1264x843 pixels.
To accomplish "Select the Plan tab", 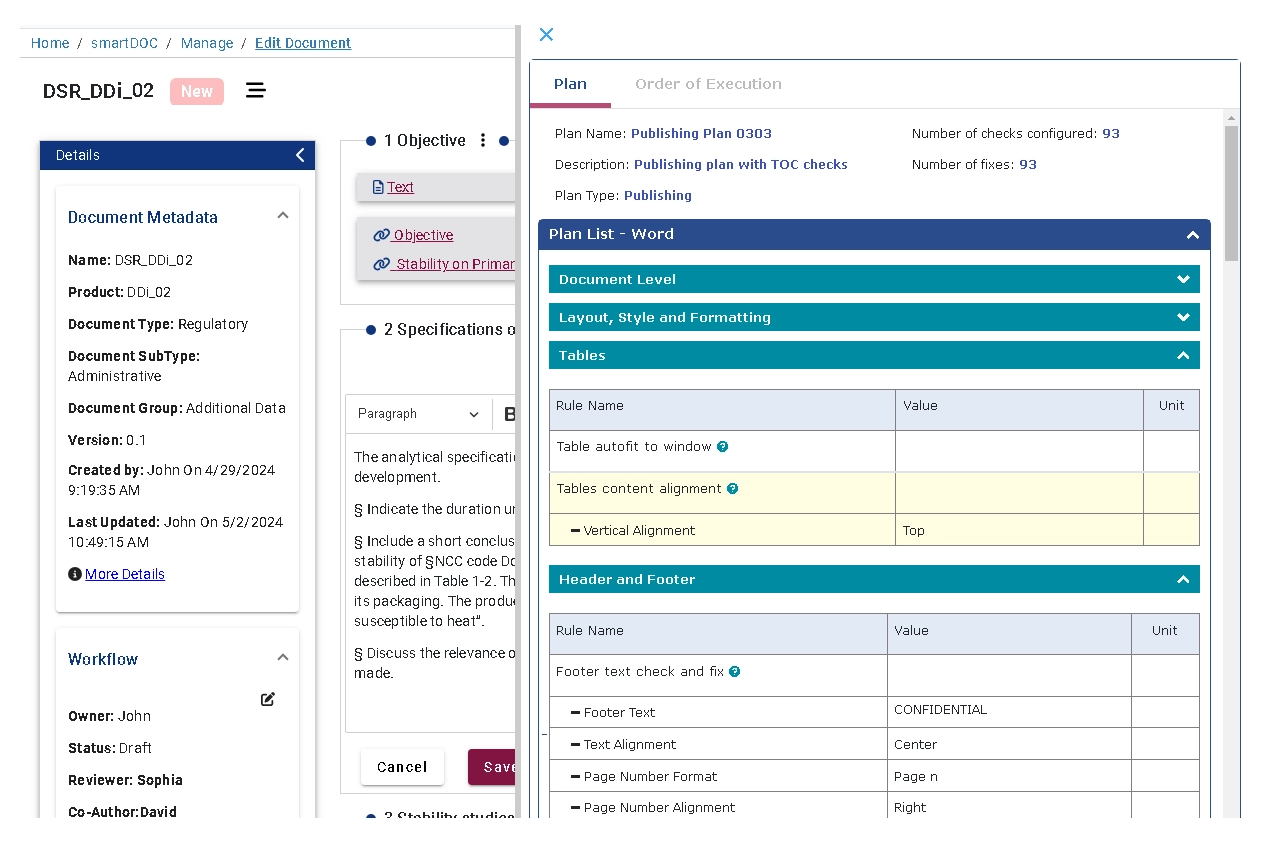I will [x=570, y=84].
